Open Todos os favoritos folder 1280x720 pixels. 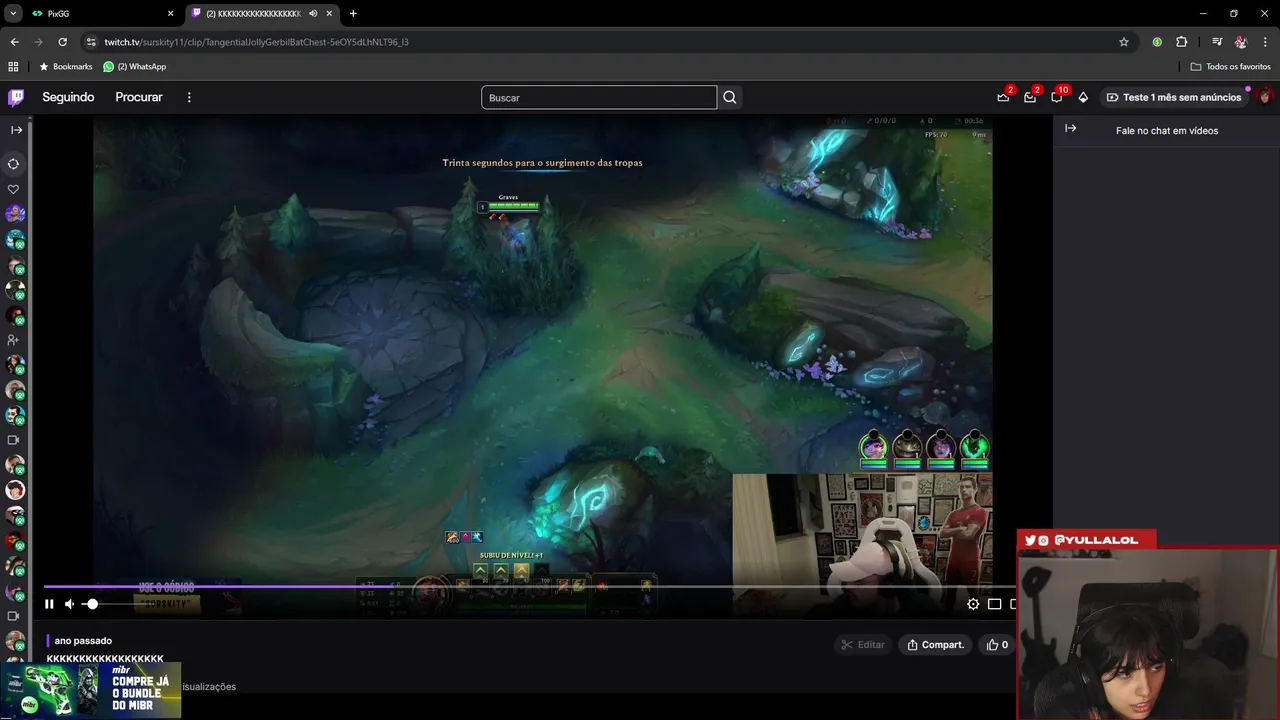(1230, 66)
